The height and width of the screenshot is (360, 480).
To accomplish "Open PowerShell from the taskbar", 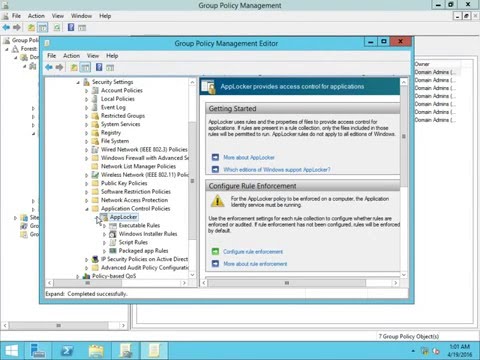I will 67,351.
